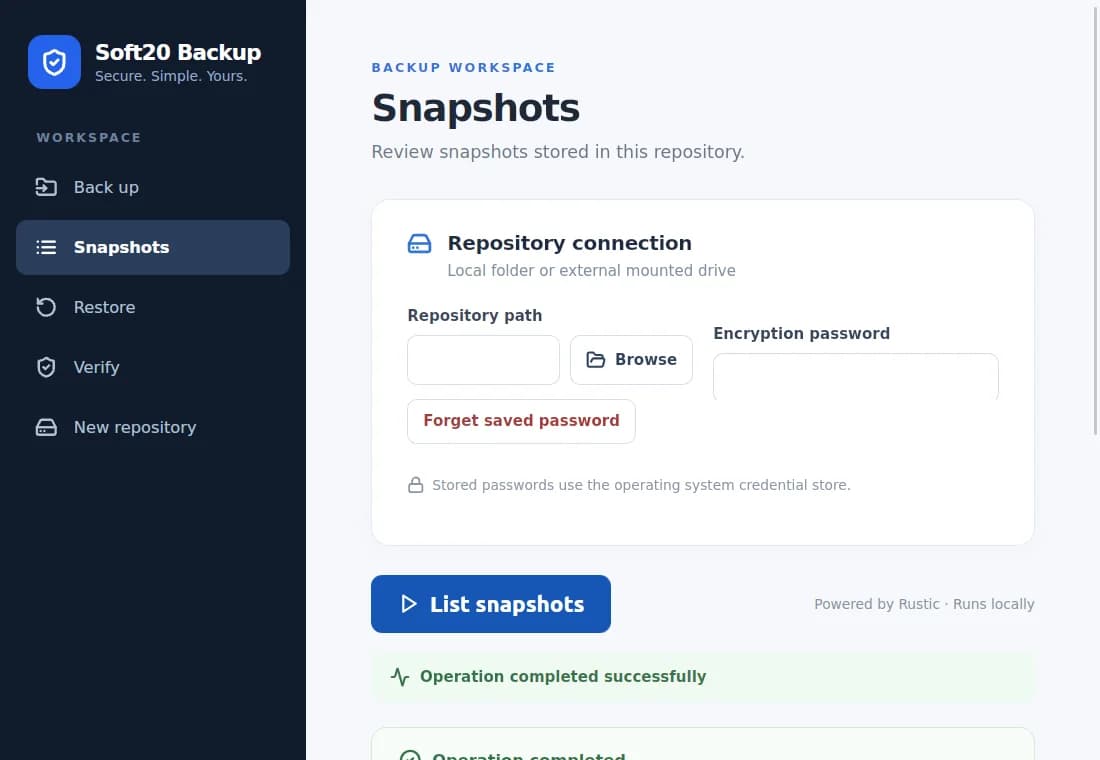Click the Snapshots list icon in sidebar
The image size is (1100, 760).
[x=46, y=247]
